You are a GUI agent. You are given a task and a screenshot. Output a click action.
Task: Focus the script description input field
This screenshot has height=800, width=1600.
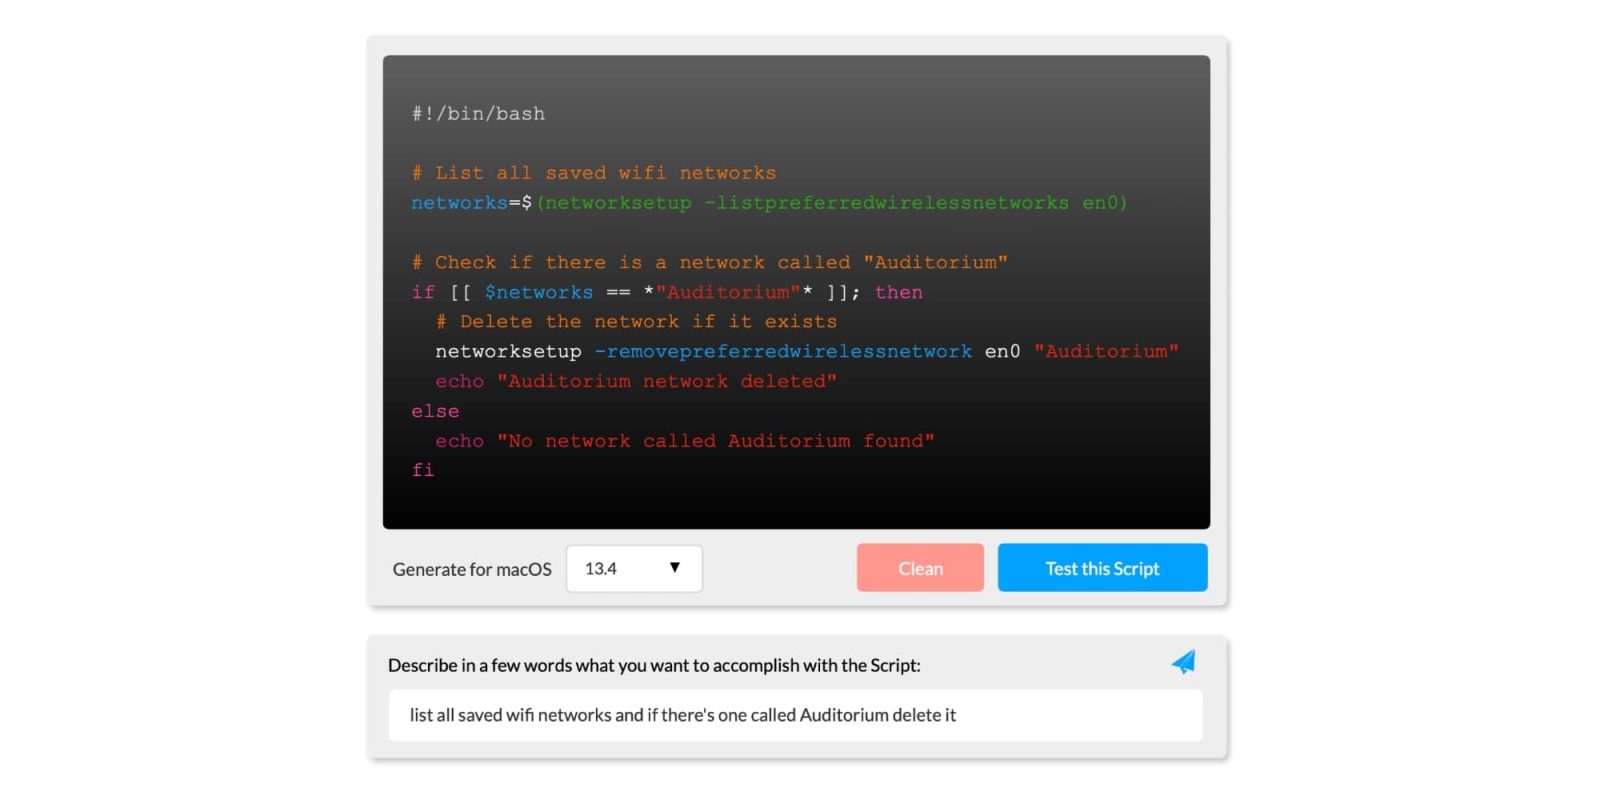pos(795,715)
